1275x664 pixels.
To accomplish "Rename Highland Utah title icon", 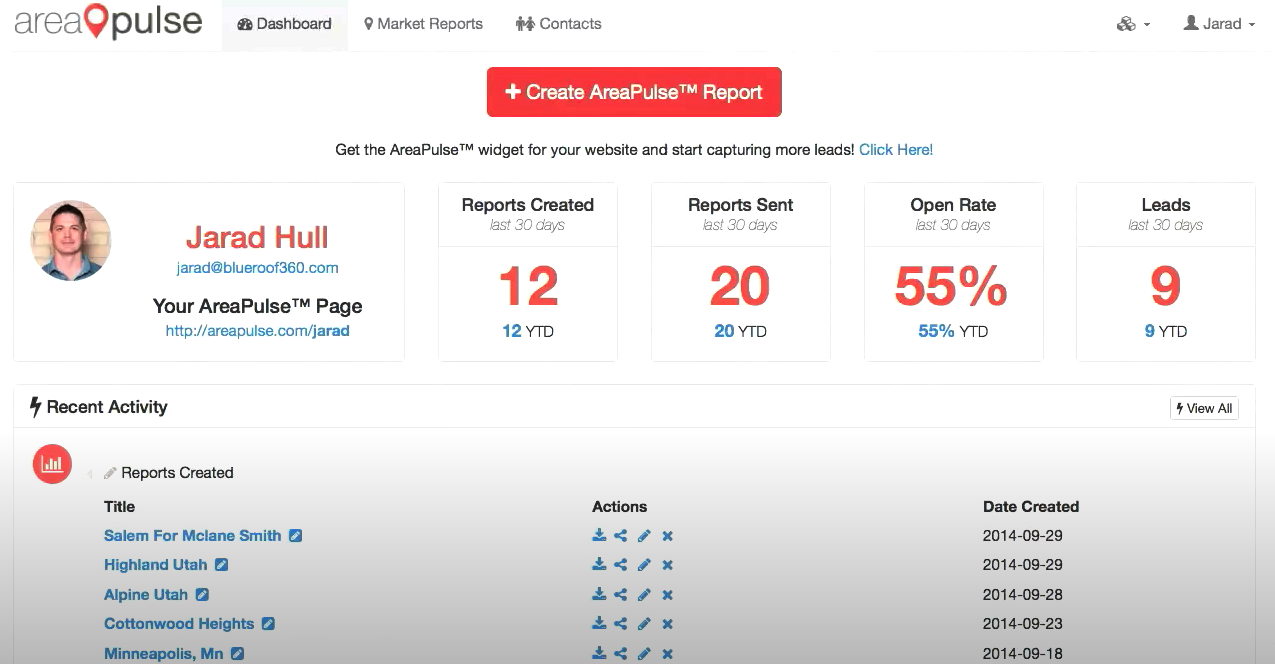I will (222, 565).
